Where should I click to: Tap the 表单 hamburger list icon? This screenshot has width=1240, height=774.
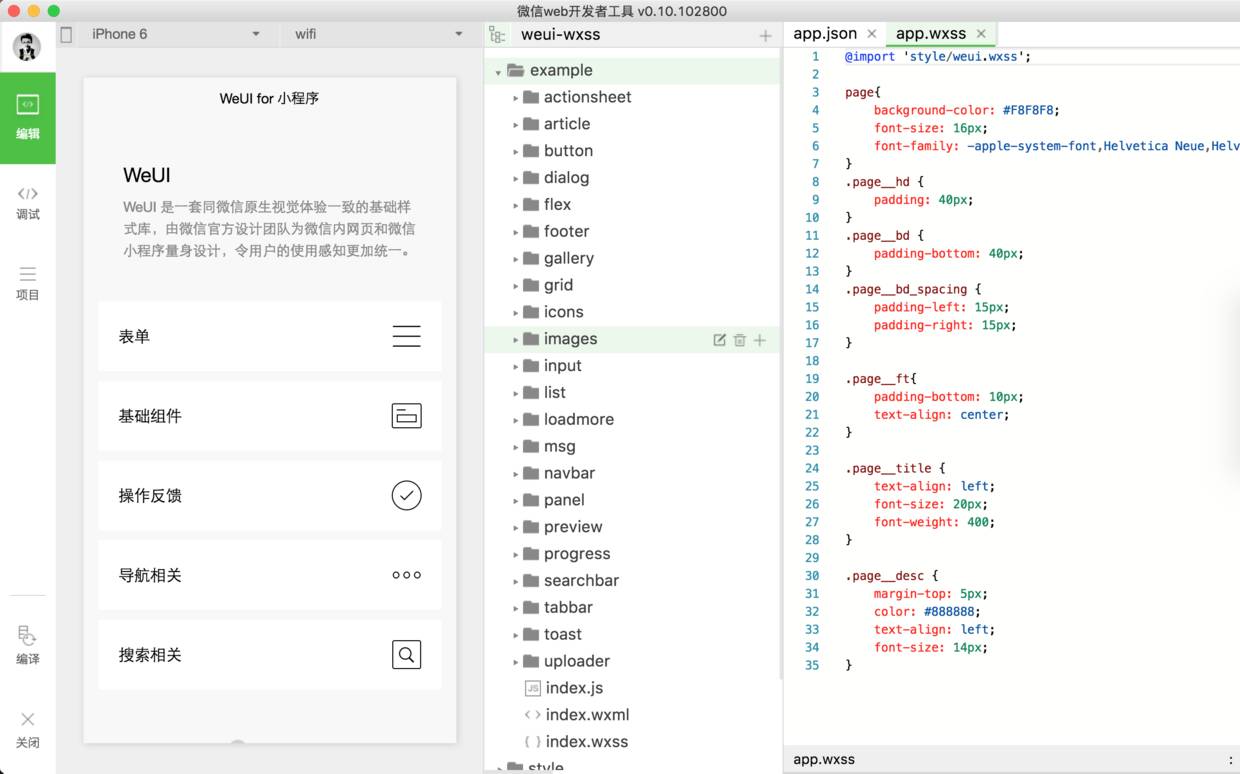(406, 336)
